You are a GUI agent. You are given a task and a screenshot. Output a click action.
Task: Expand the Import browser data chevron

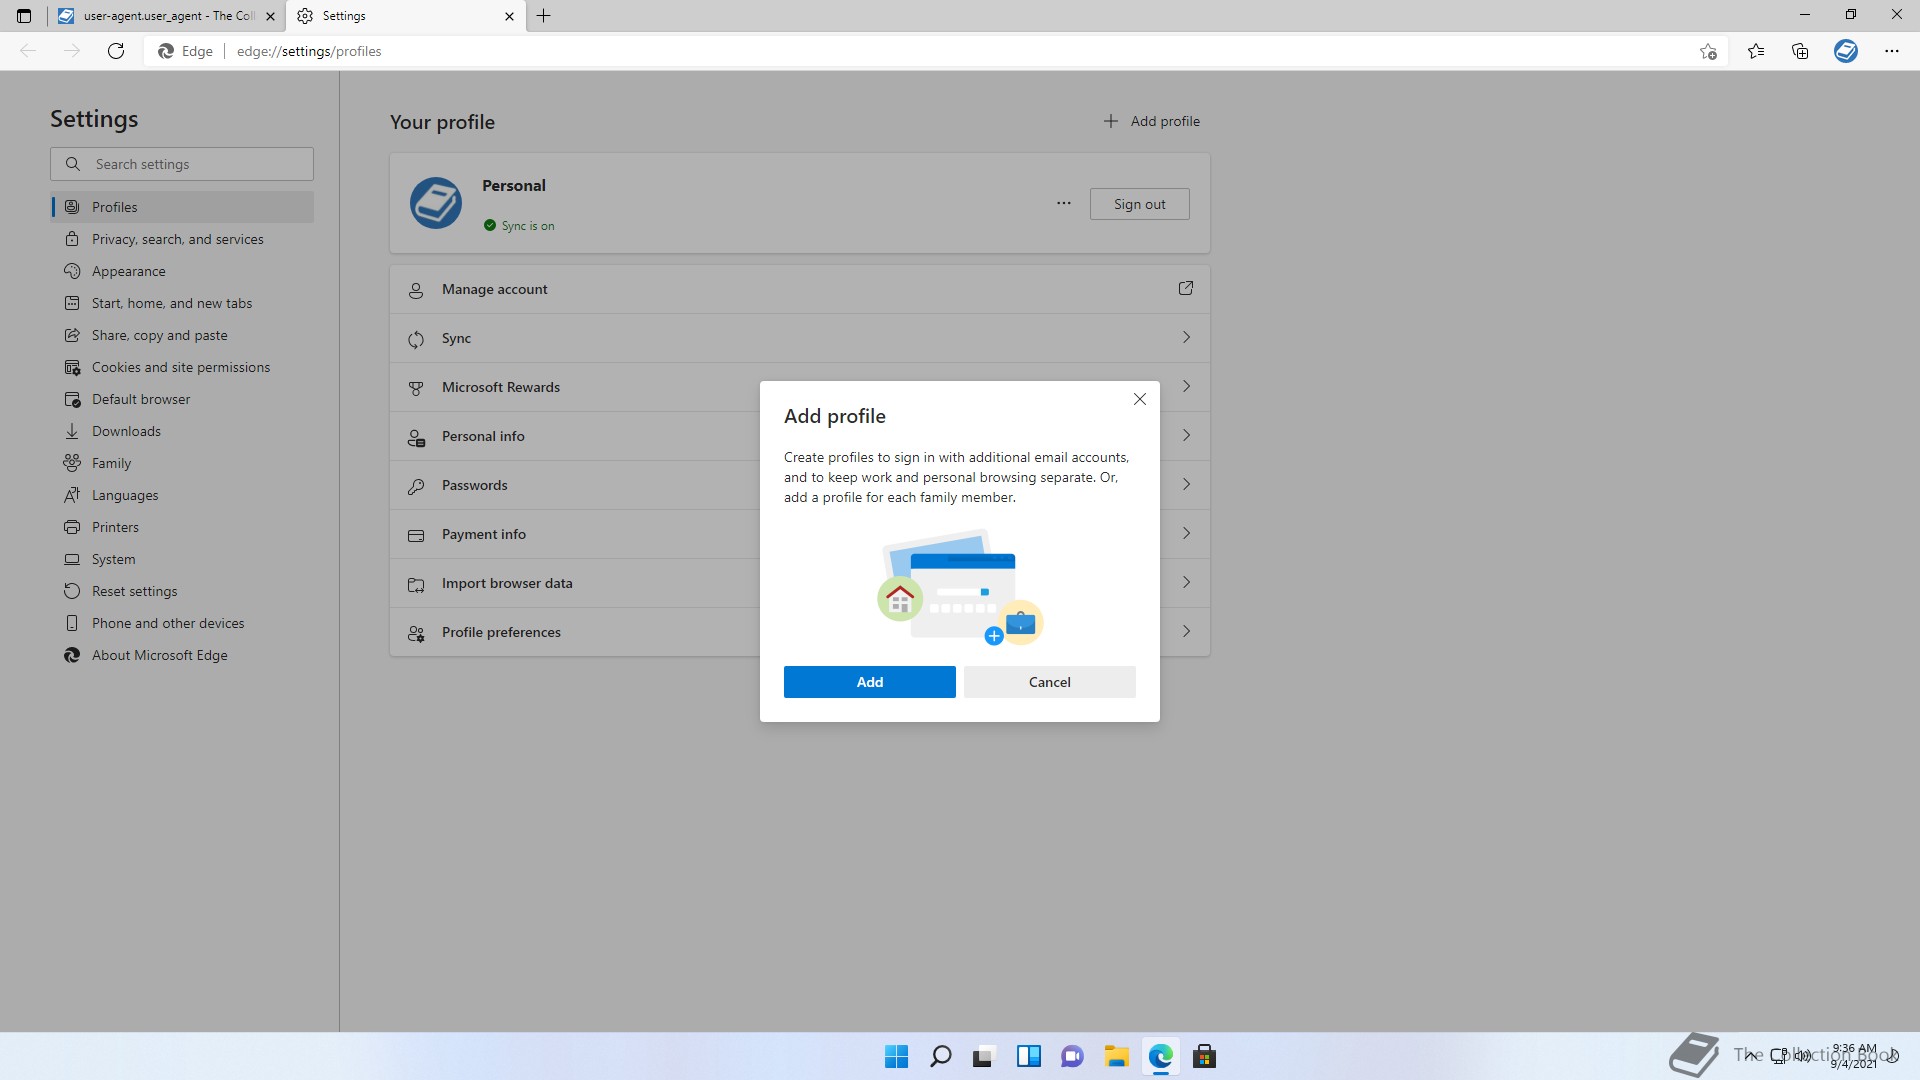click(x=1186, y=582)
